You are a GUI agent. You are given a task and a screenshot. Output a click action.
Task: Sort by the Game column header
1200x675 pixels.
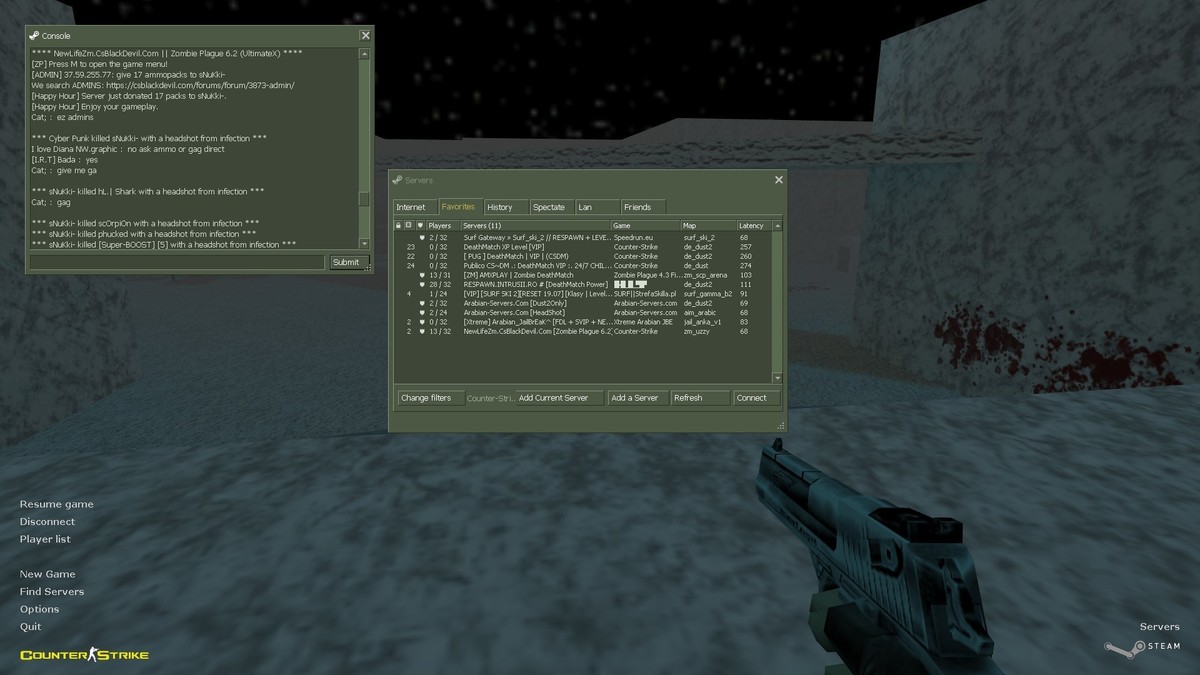[646, 226]
